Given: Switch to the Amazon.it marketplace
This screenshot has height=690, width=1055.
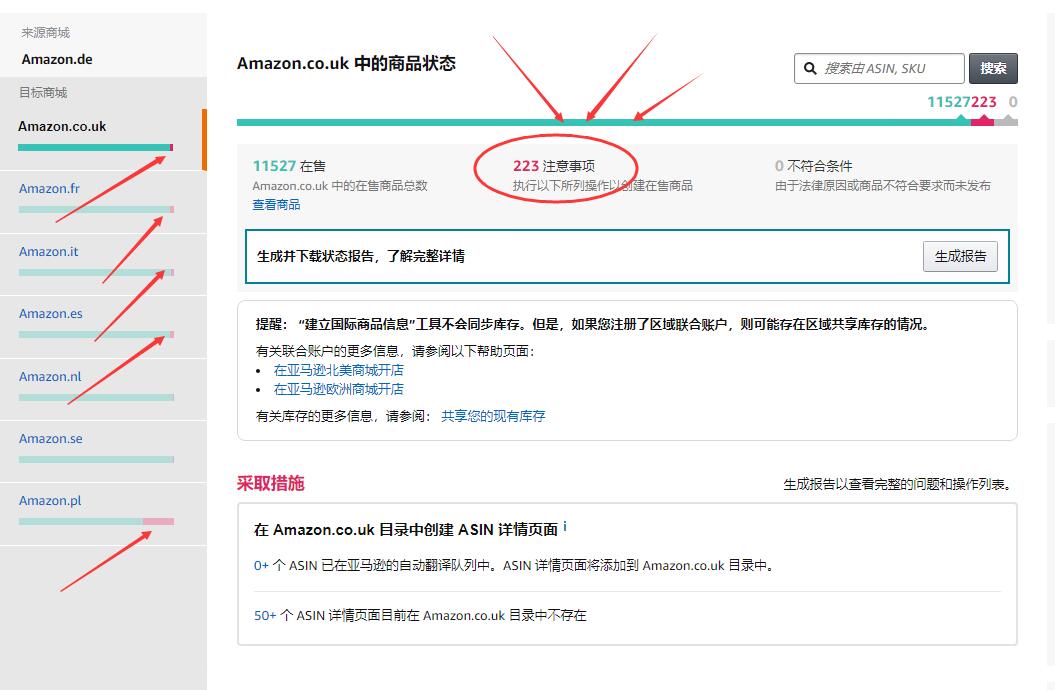Looking at the screenshot, I should pos(48,252).
